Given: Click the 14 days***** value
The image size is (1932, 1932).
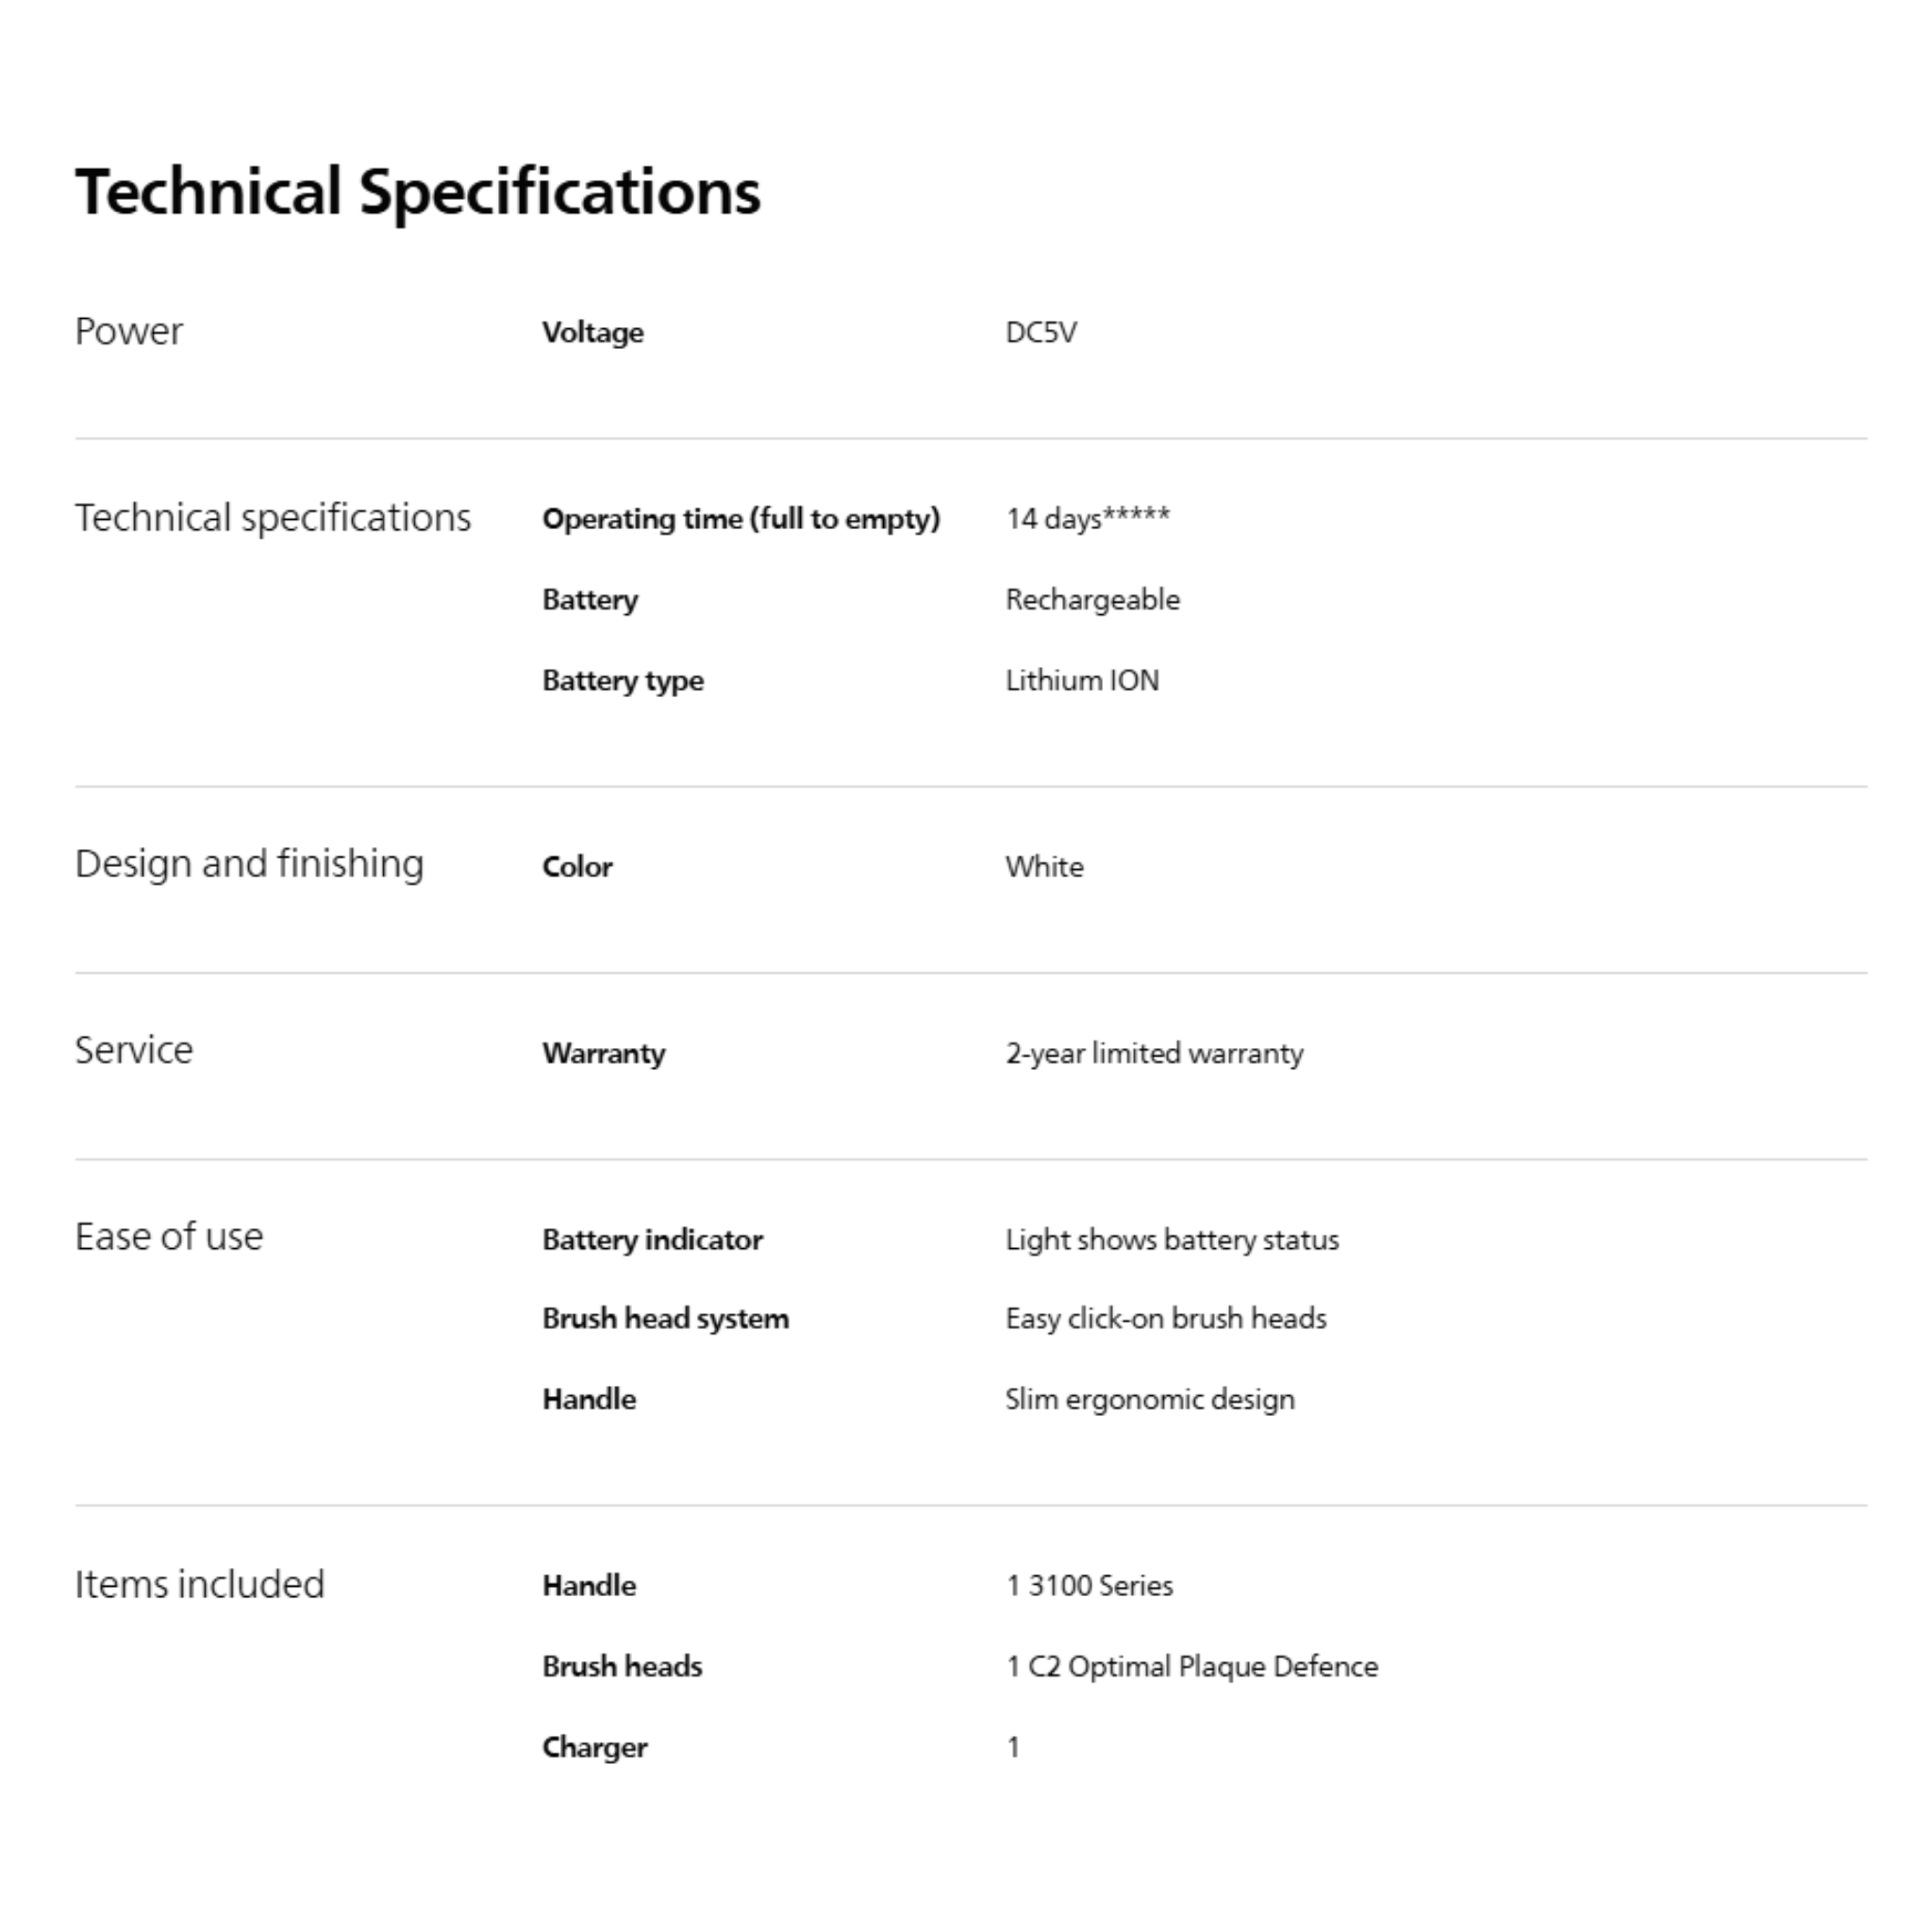Looking at the screenshot, I should pyautogui.click(x=1087, y=518).
